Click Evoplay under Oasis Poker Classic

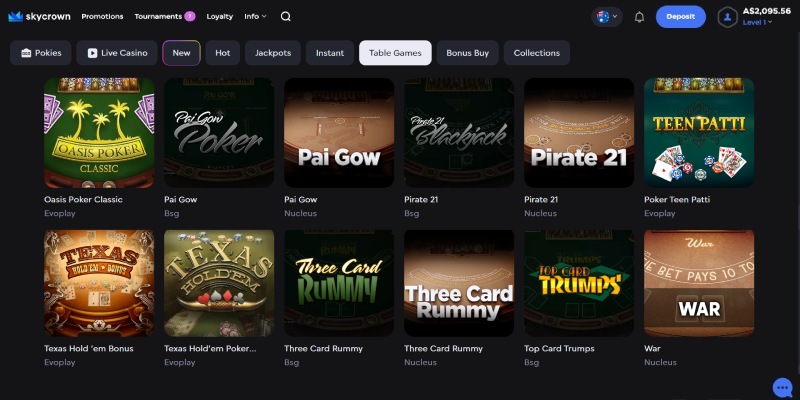pyautogui.click(x=60, y=213)
